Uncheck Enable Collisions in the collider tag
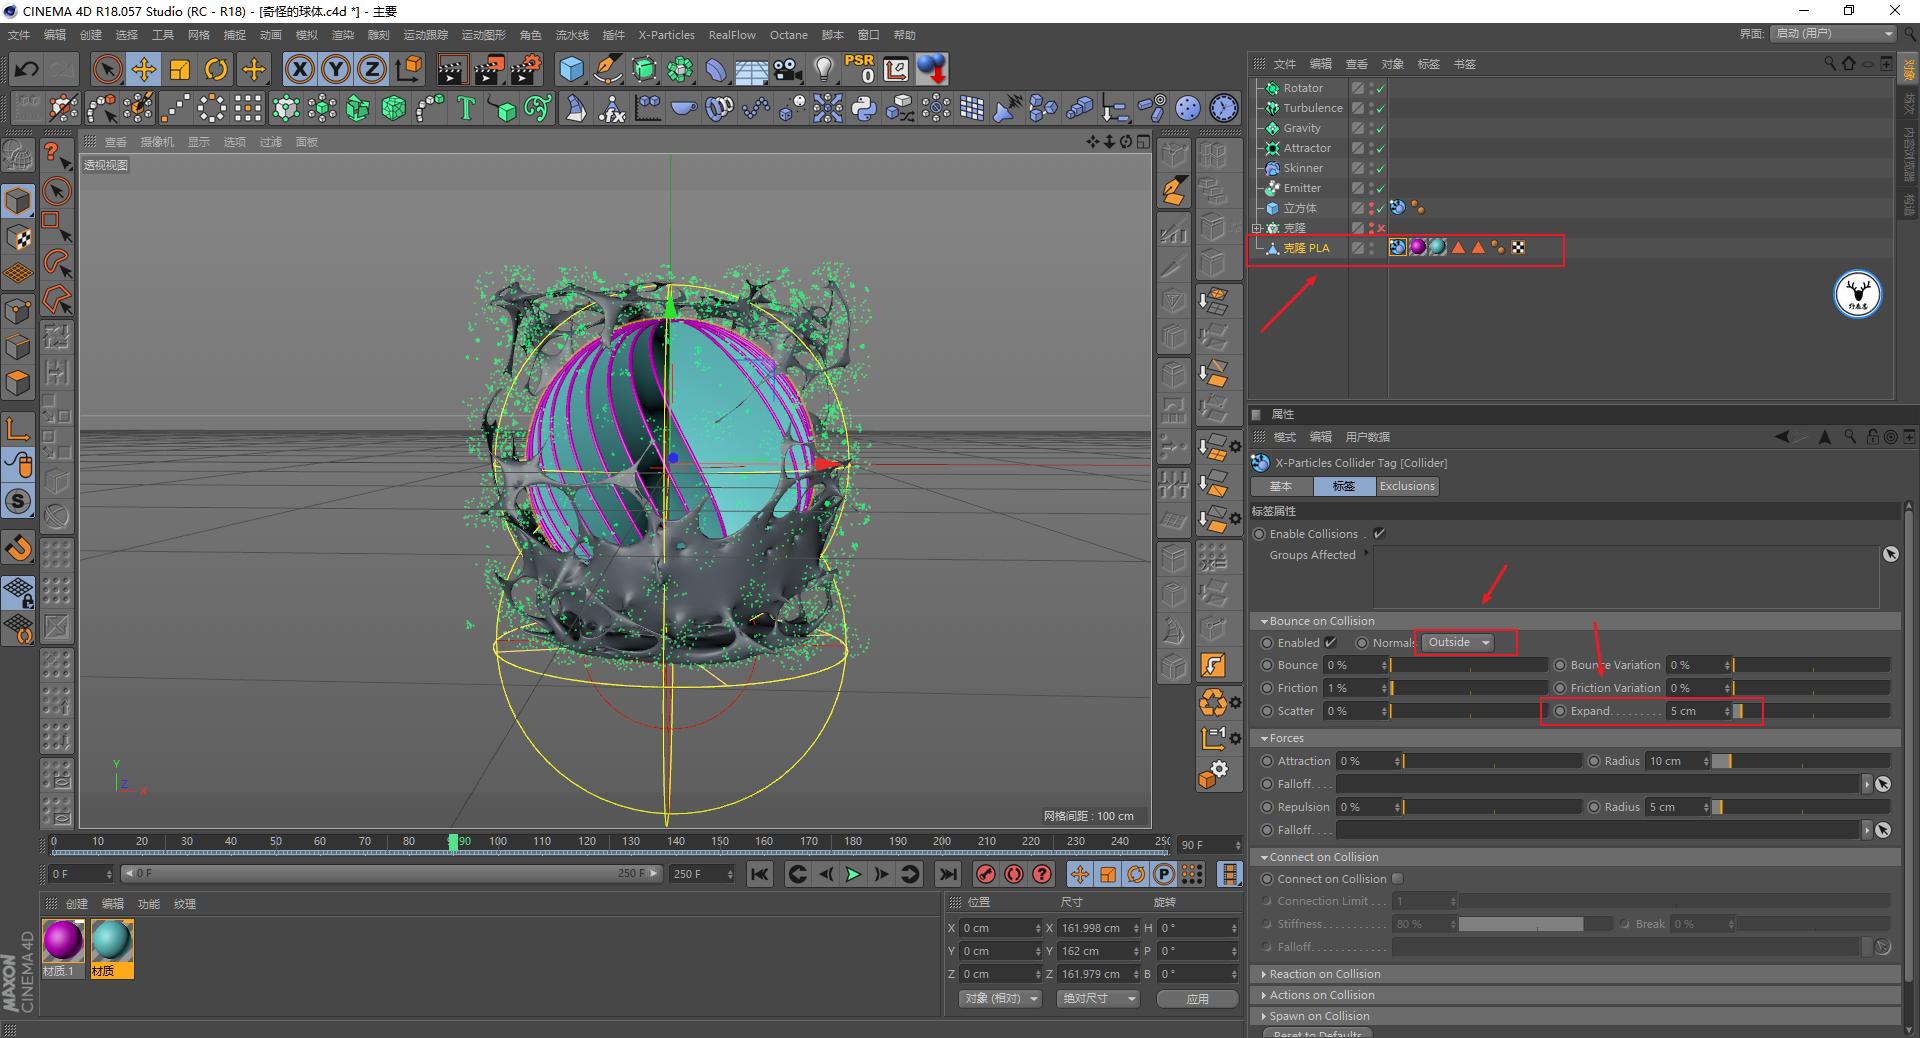Screen dimensions: 1920x1038 tap(1379, 533)
